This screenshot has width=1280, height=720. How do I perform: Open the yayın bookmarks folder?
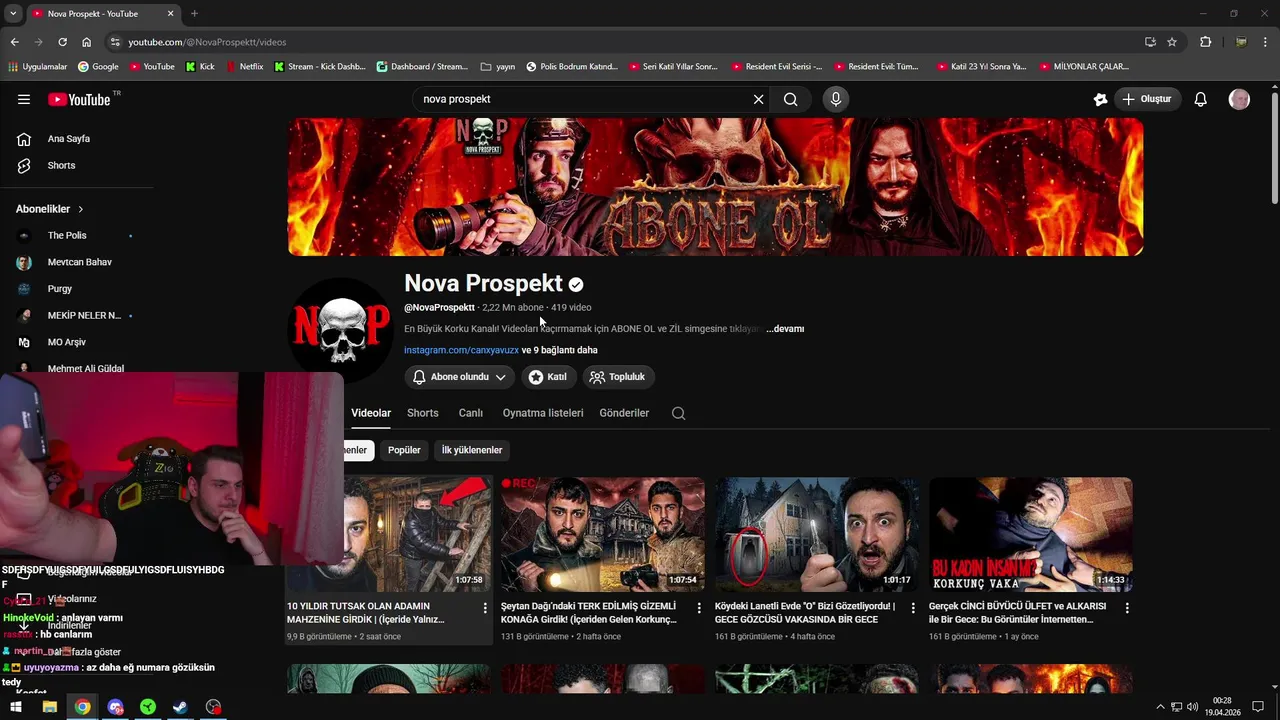pyautogui.click(x=498, y=67)
